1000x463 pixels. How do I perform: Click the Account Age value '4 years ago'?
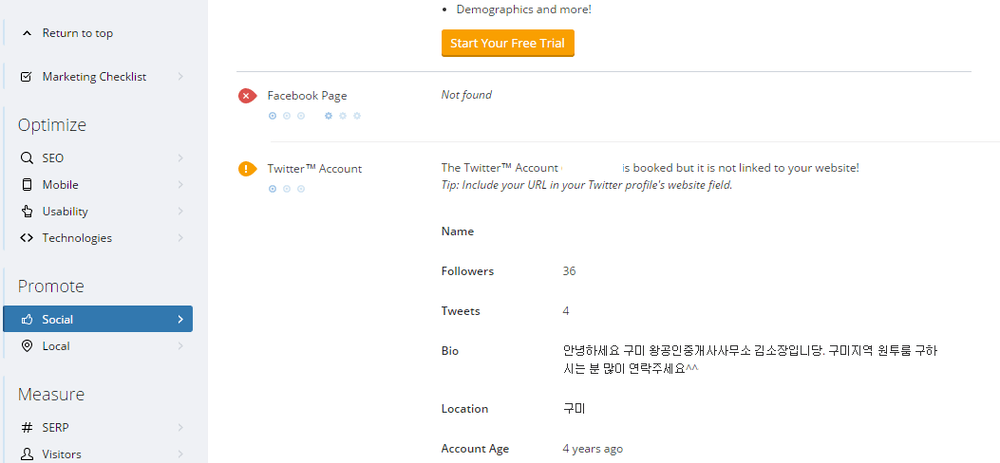pos(592,449)
